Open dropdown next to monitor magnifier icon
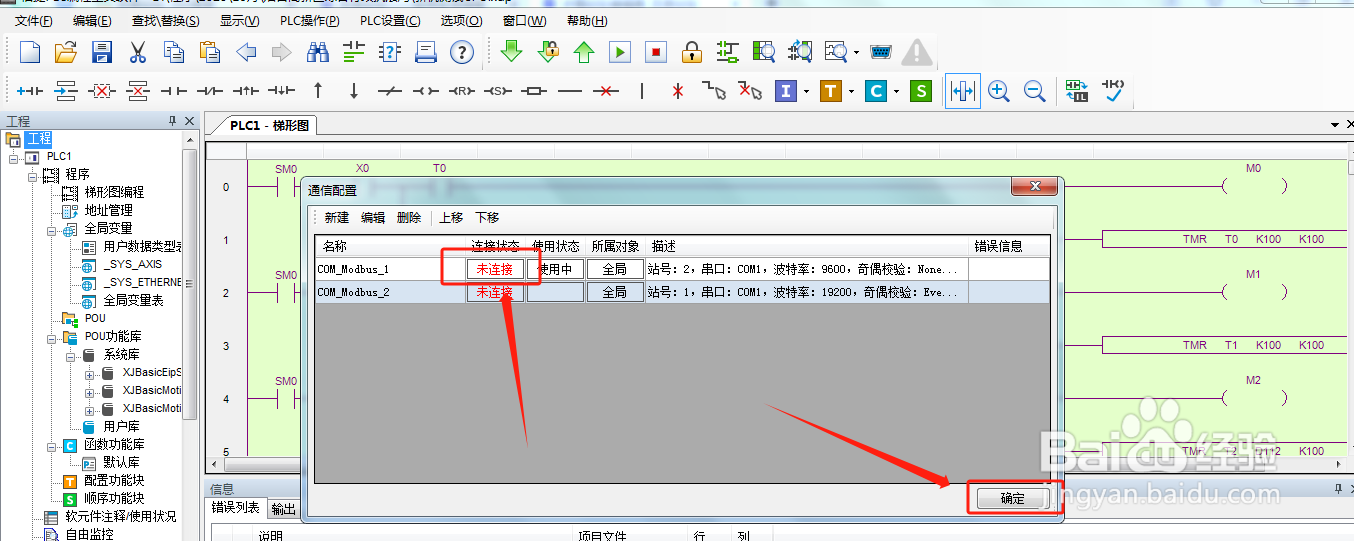This screenshot has height=541, width=1354. 856,52
